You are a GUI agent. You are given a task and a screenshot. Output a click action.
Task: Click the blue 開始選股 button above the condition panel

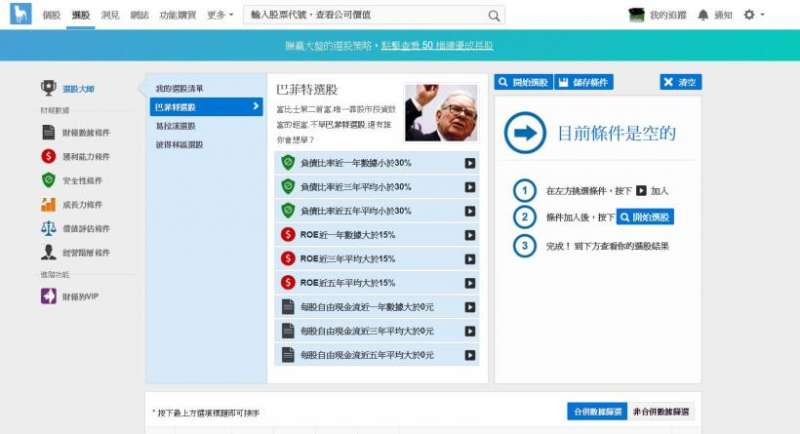click(x=523, y=82)
